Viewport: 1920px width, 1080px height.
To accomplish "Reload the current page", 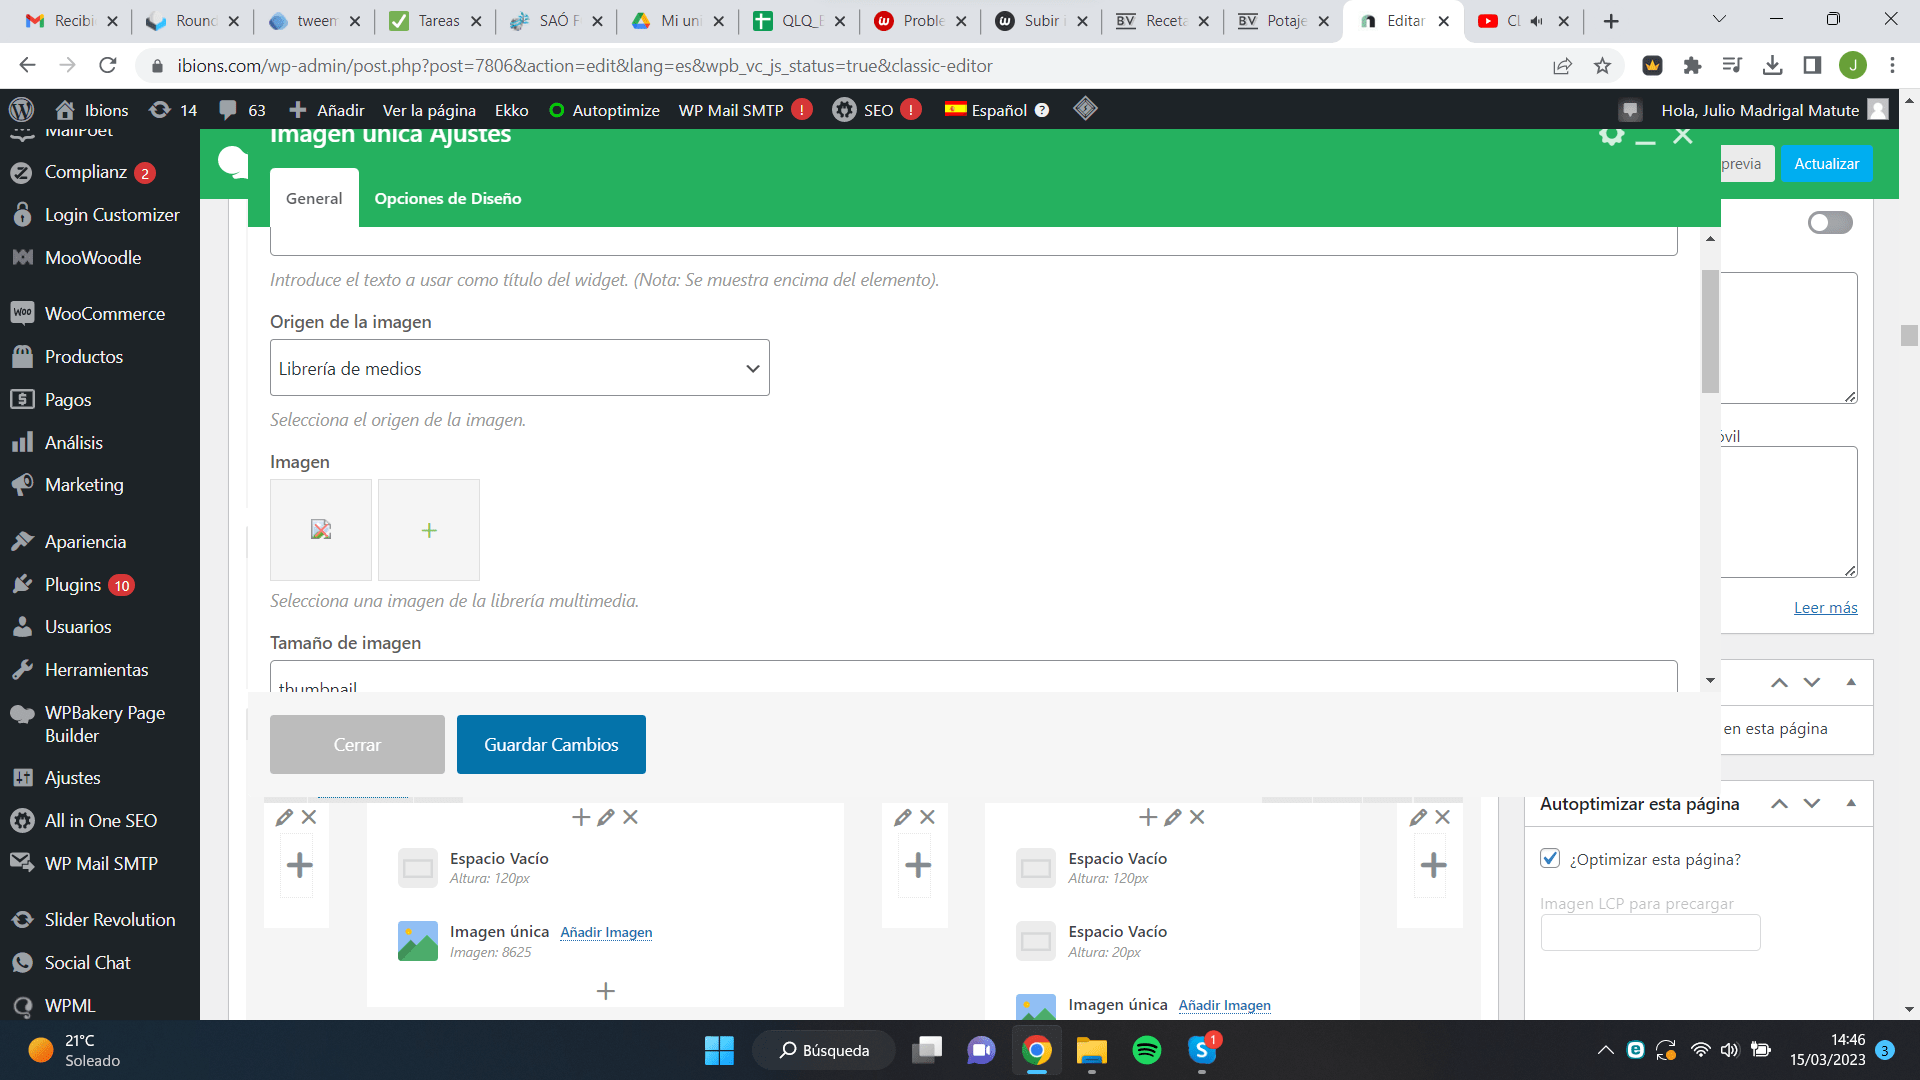I will click(108, 66).
